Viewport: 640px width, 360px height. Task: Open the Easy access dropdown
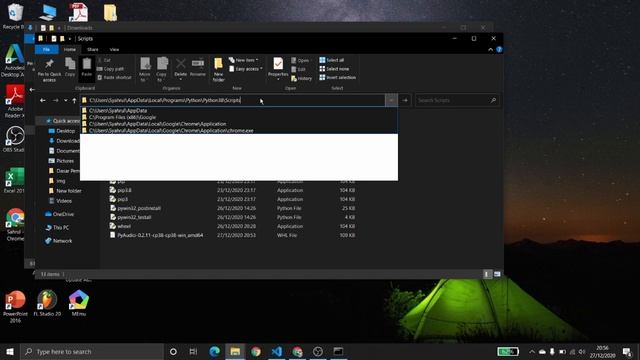[246, 69]
